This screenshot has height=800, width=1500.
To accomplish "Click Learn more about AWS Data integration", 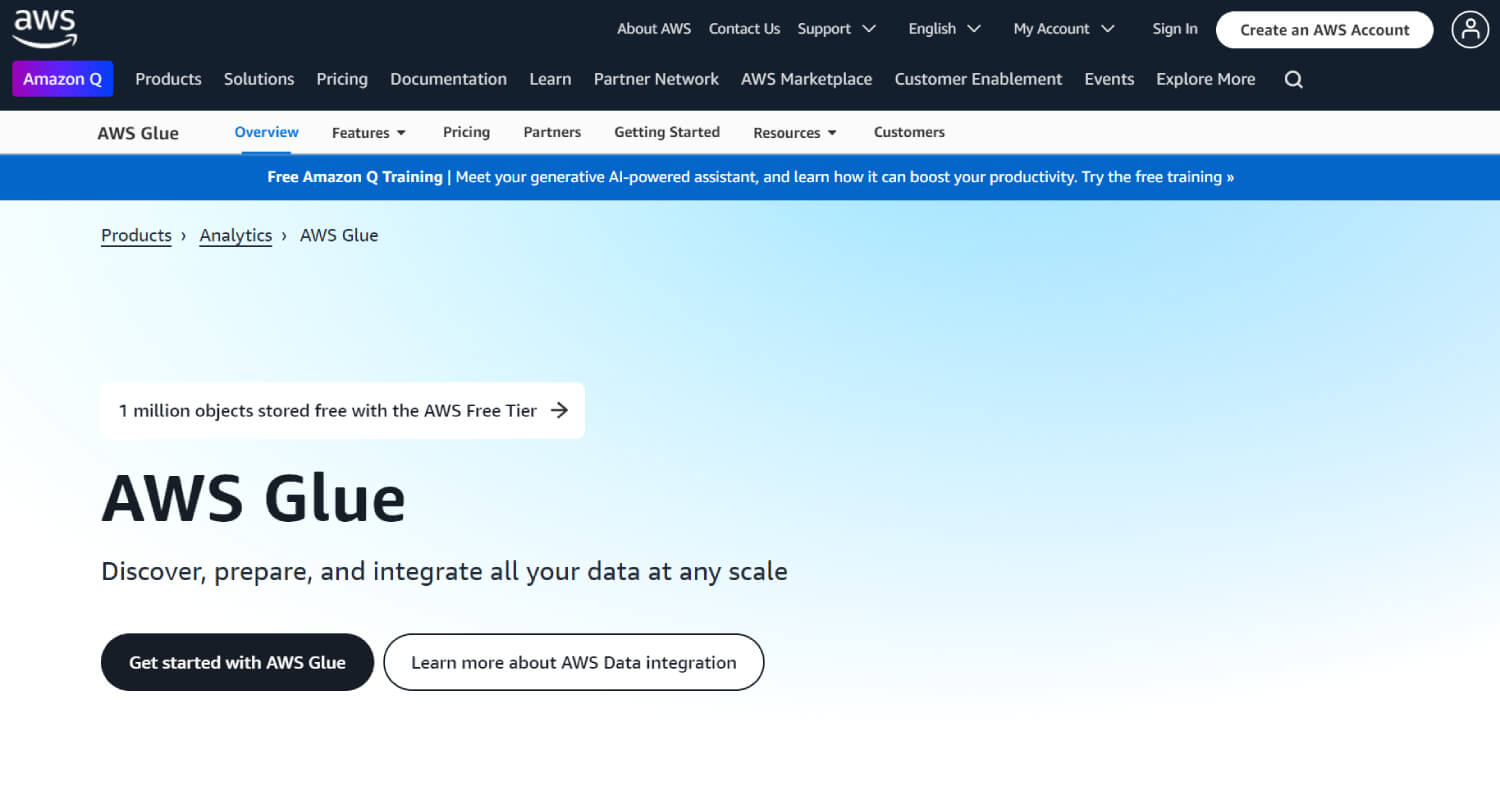I will coord(574,662).
